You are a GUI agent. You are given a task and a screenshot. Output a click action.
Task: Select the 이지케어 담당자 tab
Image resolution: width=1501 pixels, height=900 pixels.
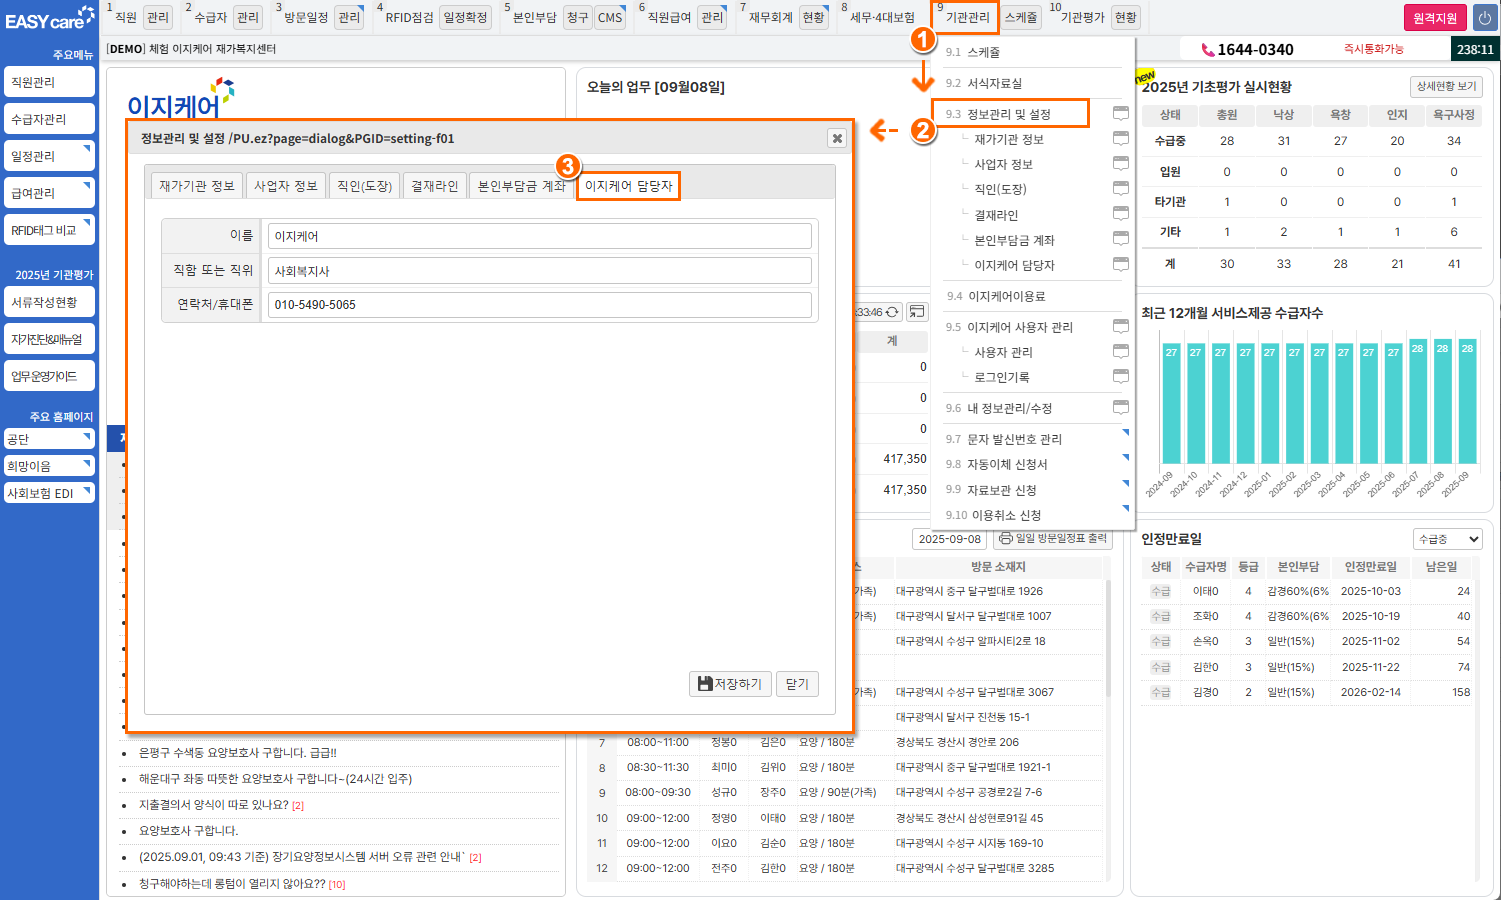pos(629,186)
